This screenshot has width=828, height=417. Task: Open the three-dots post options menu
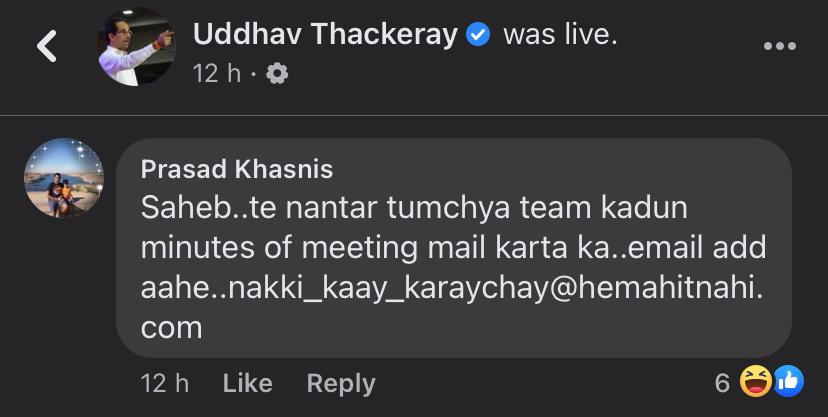click(779, 46)
